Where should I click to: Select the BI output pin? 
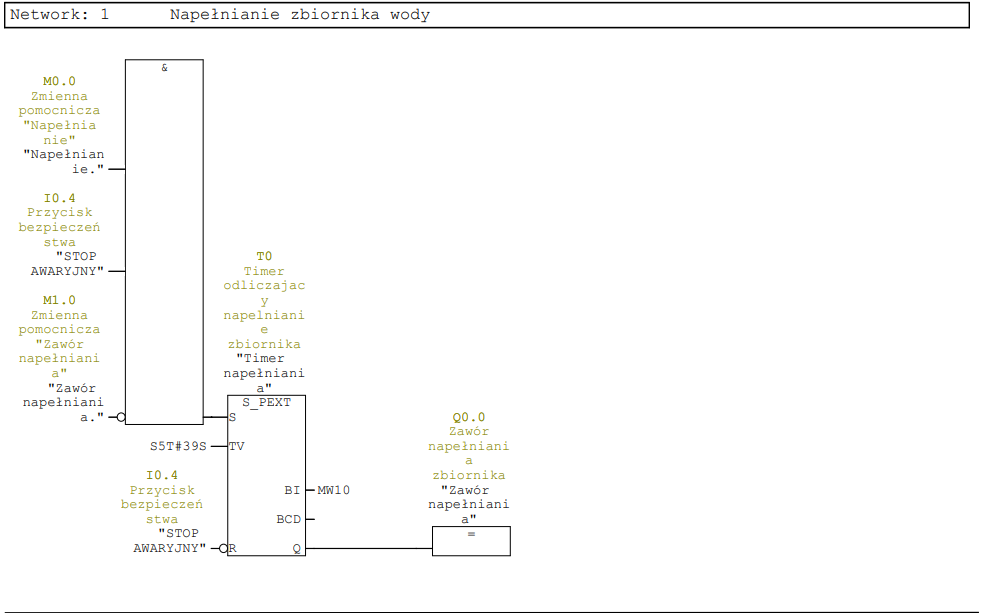[x=292, y=490]
